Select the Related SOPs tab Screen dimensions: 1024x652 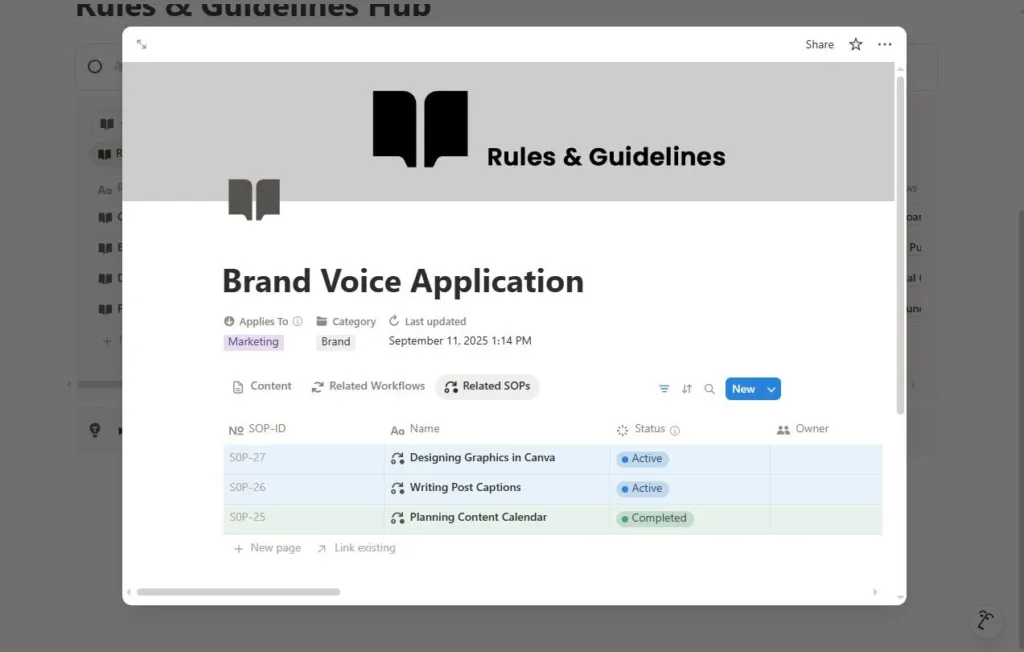(487, 386)
